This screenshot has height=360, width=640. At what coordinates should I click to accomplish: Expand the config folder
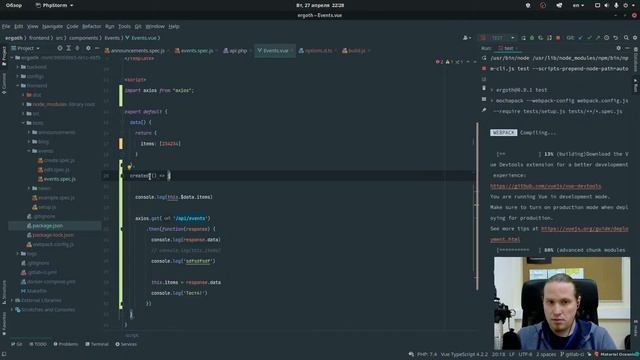(x=18, y=76)
